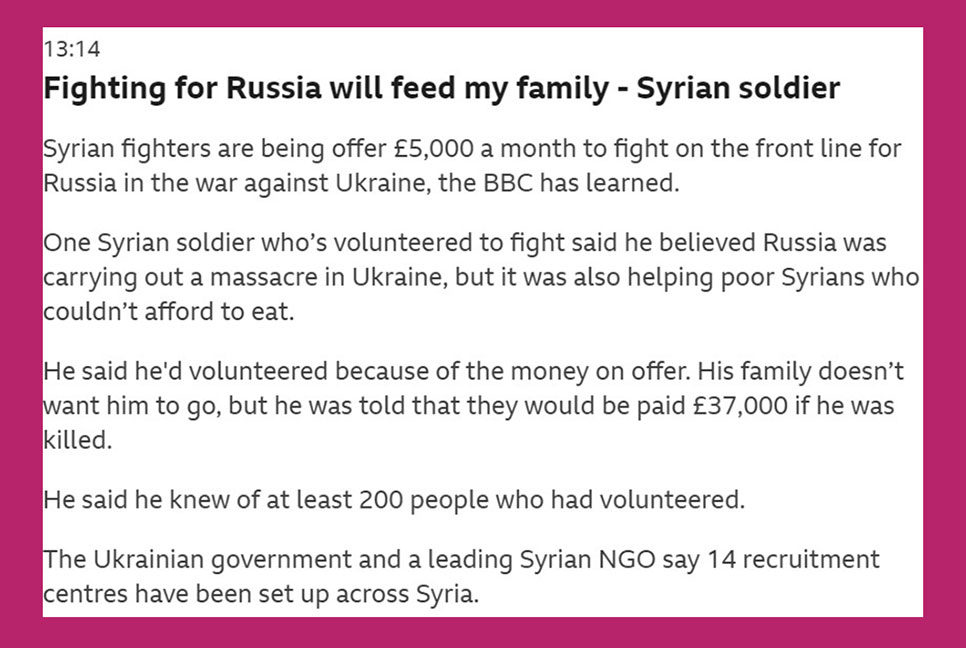Click the number 200 in the text
This screenshot has width=966, height=648.
click(381, 500)
